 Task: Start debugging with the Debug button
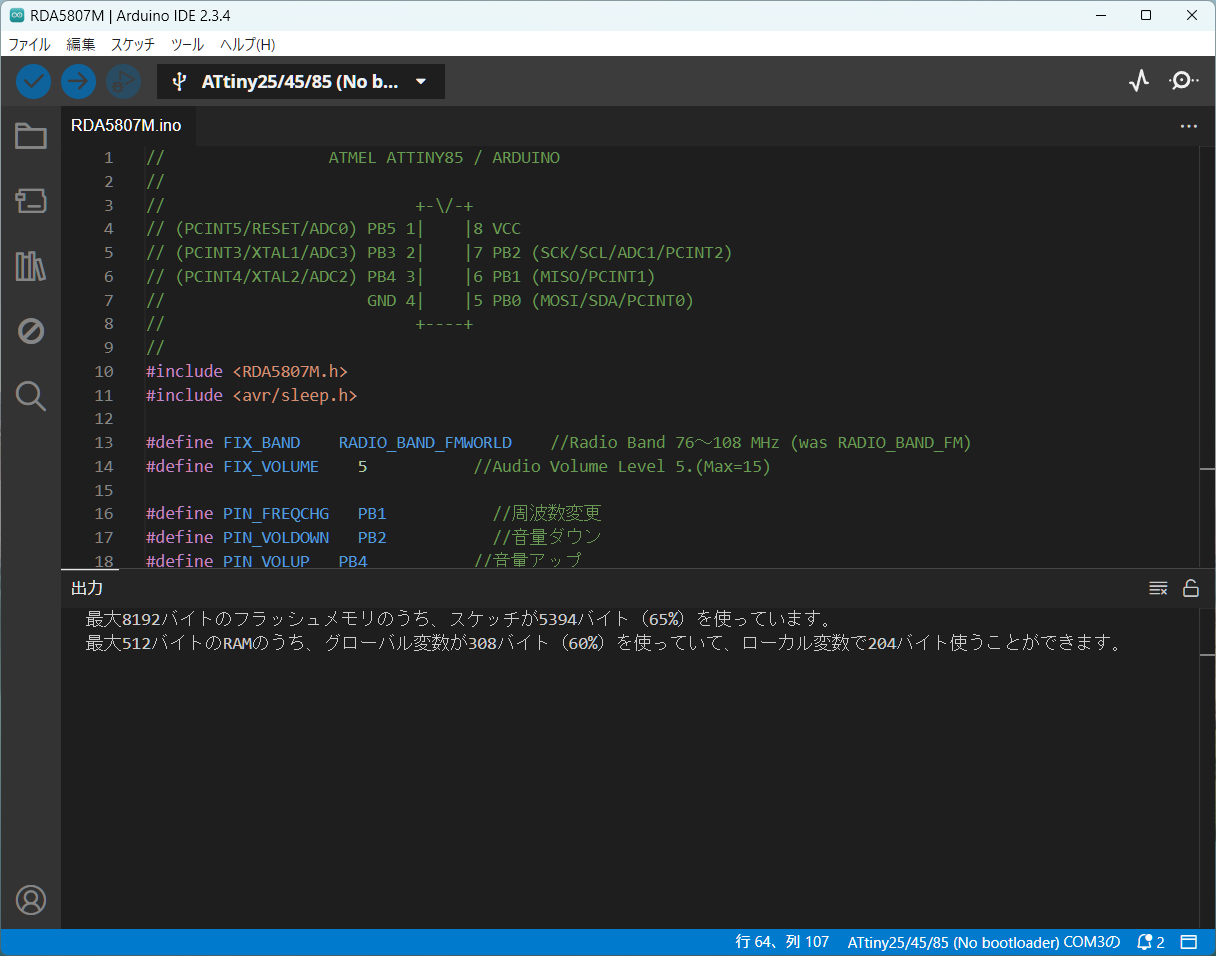point(123,81)
